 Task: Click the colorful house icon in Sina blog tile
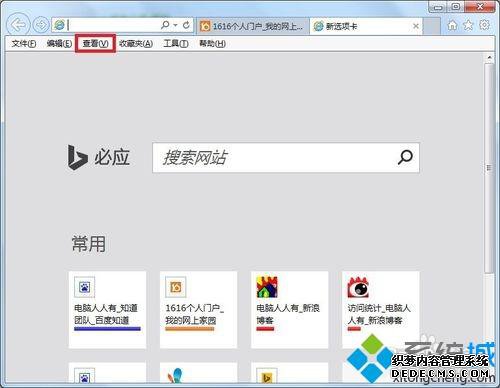[267, 287]
